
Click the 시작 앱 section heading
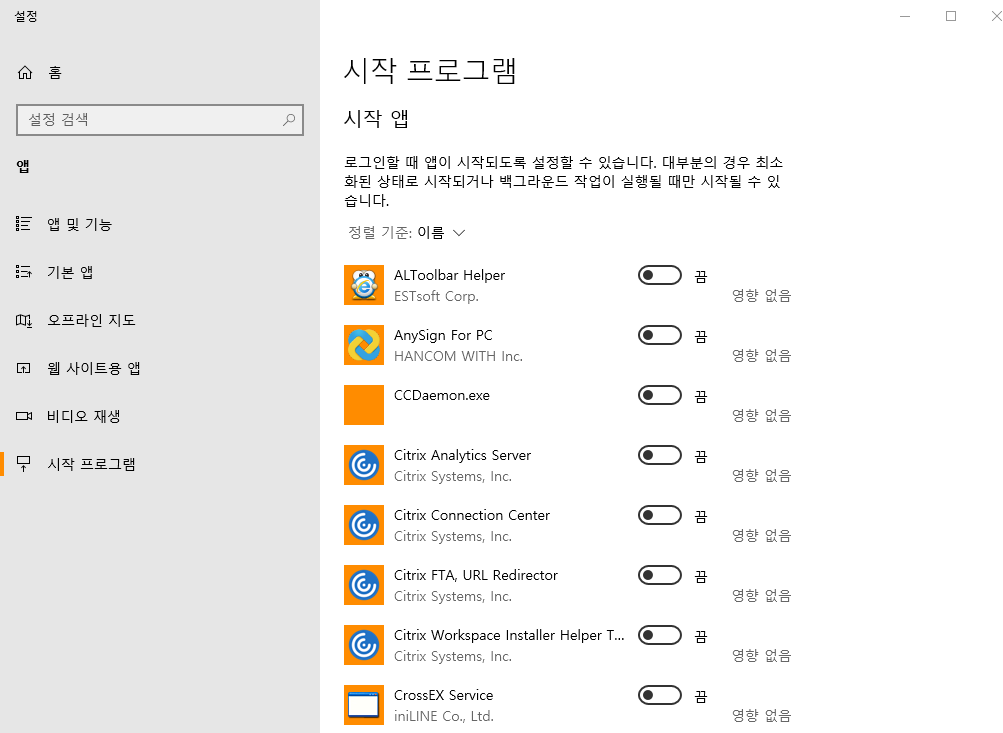click(x=376, y=118)
